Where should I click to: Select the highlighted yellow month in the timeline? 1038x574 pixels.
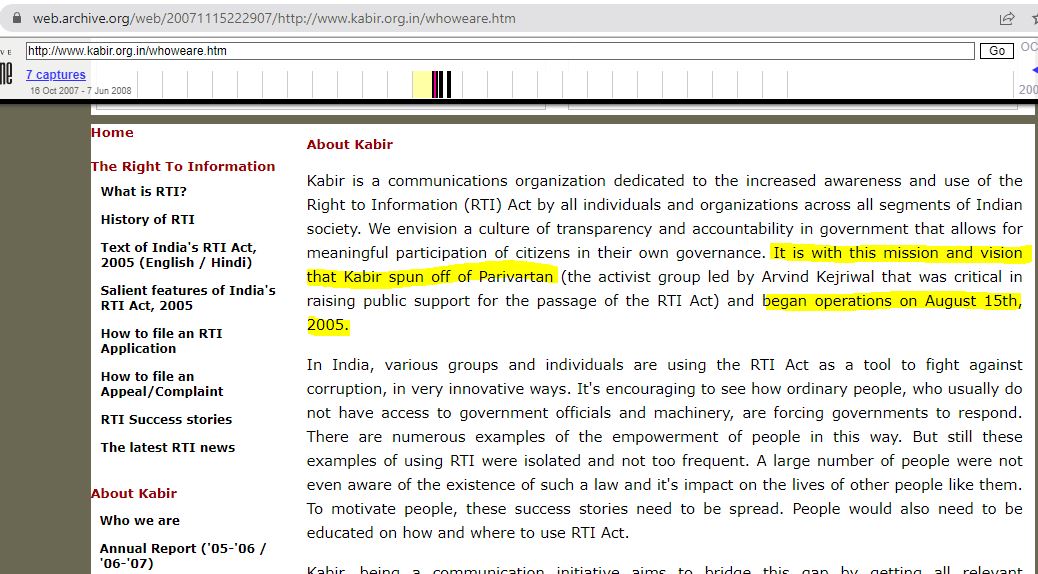point(421,84)
